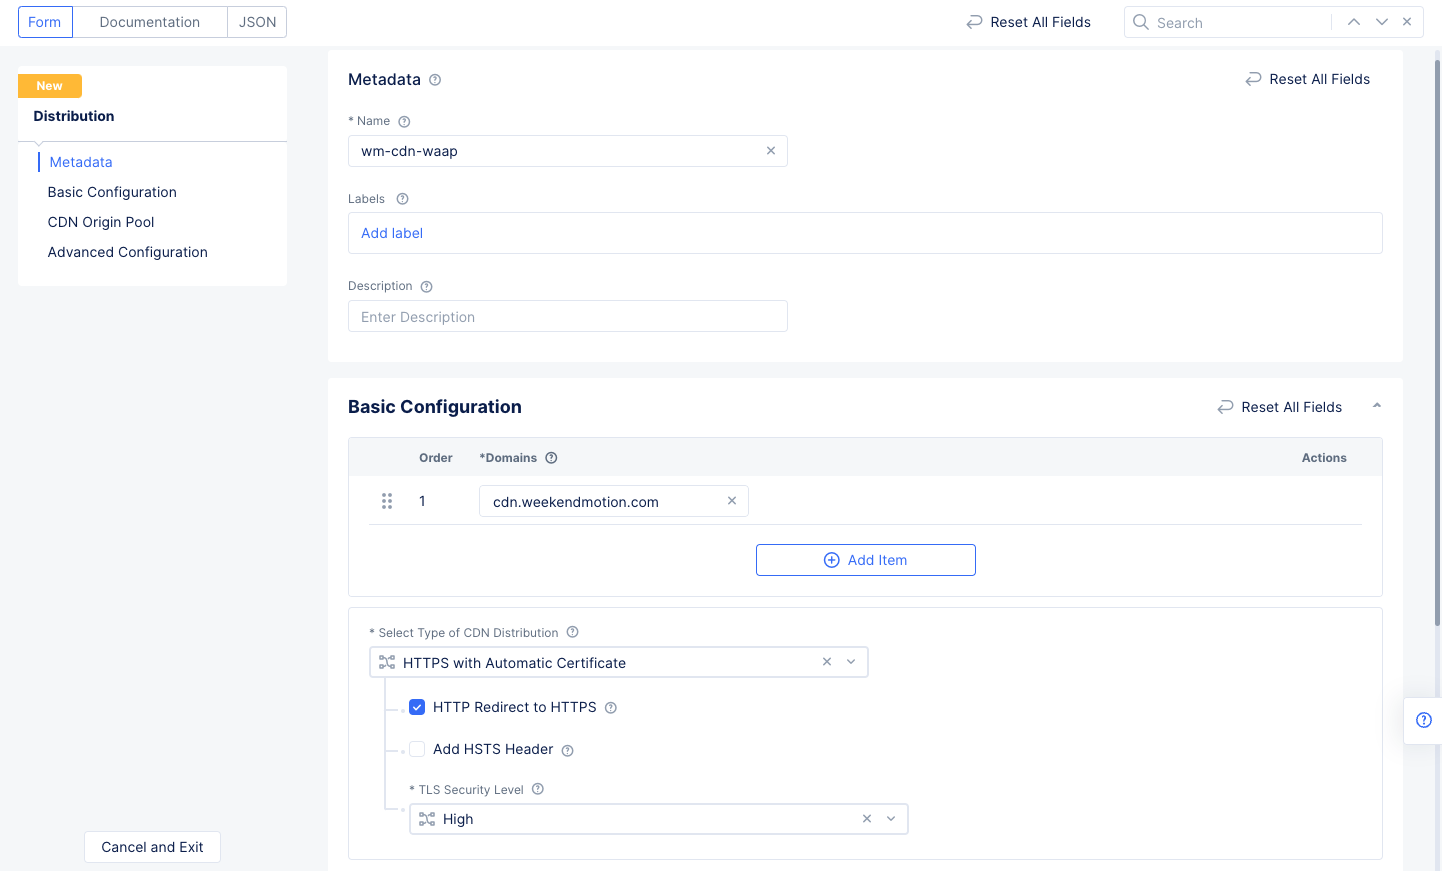The image size is (1442, 871).
Task: Click the TLS Security Level help icon
Action: click(538, 789)
